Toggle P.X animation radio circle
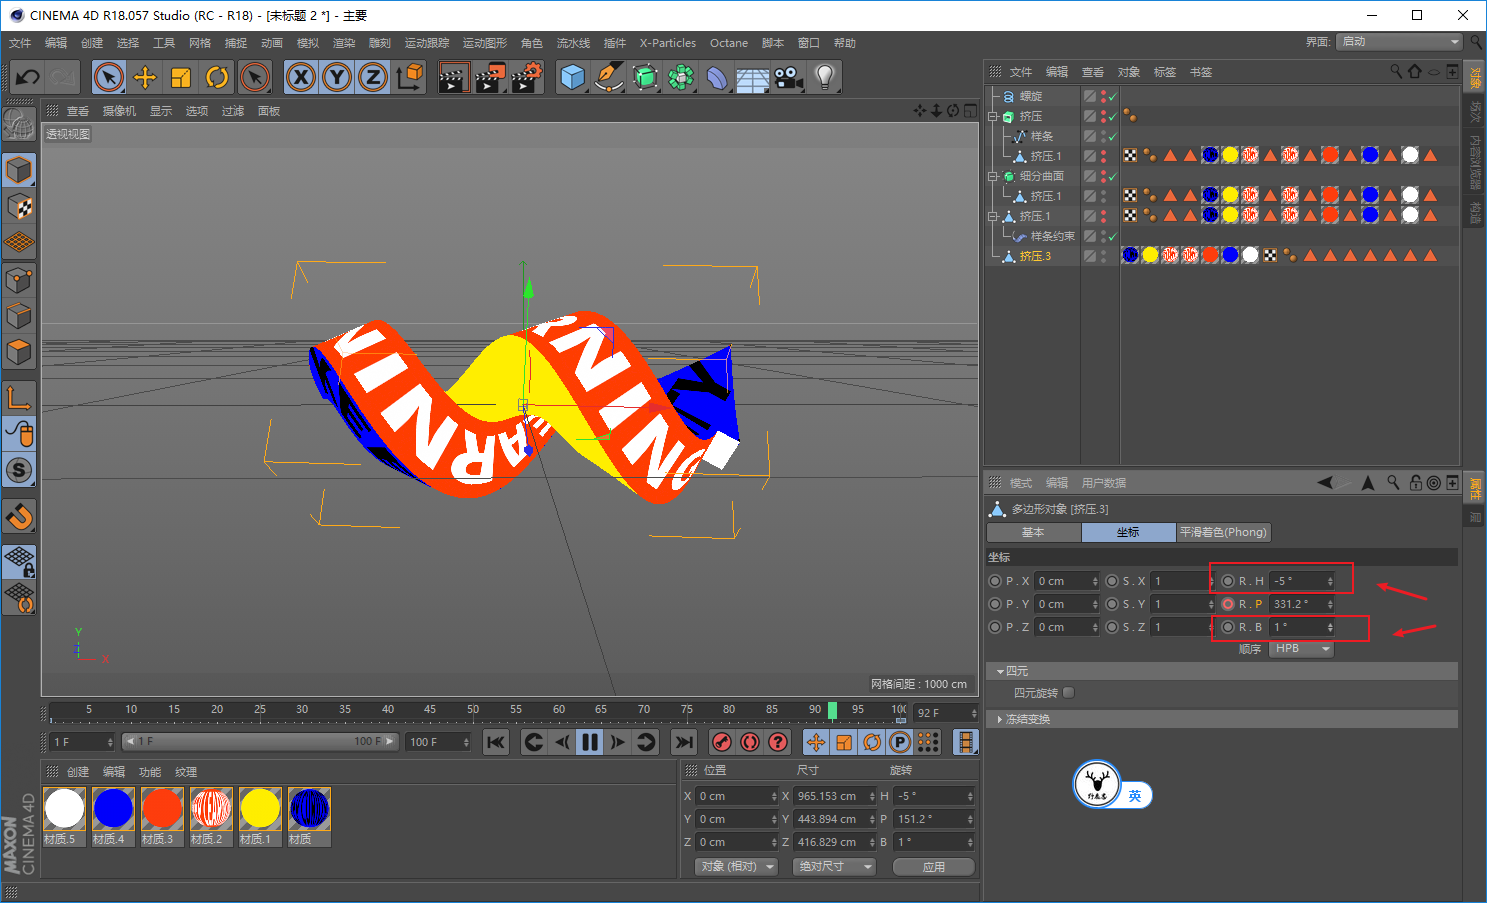Screen dimensions: 1487x903 pyautogui.click(x=995, y=581)
